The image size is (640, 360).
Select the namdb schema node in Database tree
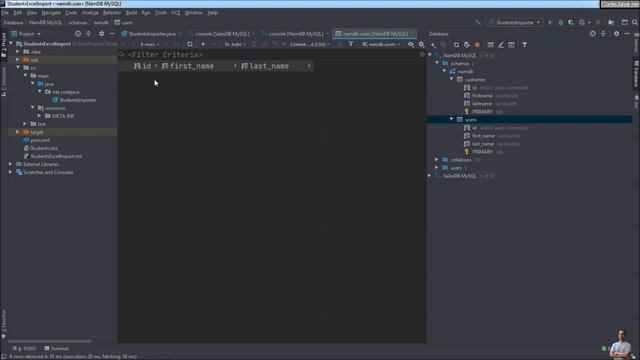point(465,72)
